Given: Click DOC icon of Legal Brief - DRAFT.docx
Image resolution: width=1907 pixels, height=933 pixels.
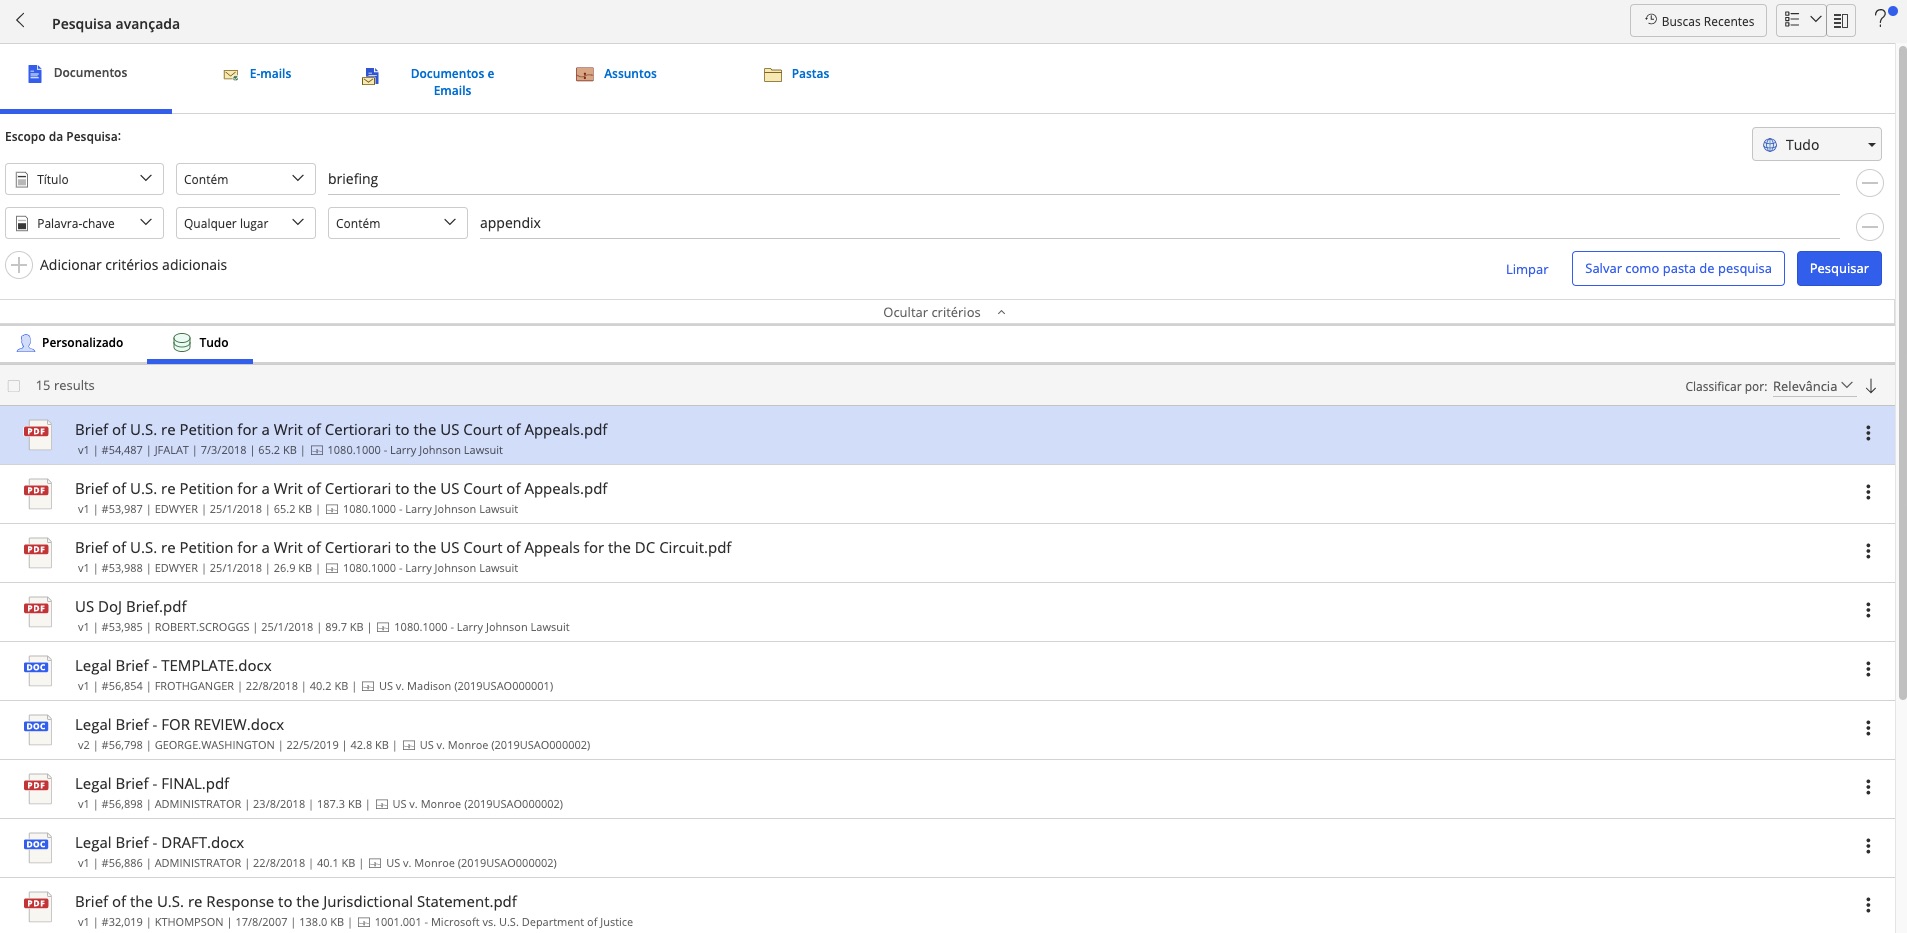Looking at the screenshot, I should 38,847.
